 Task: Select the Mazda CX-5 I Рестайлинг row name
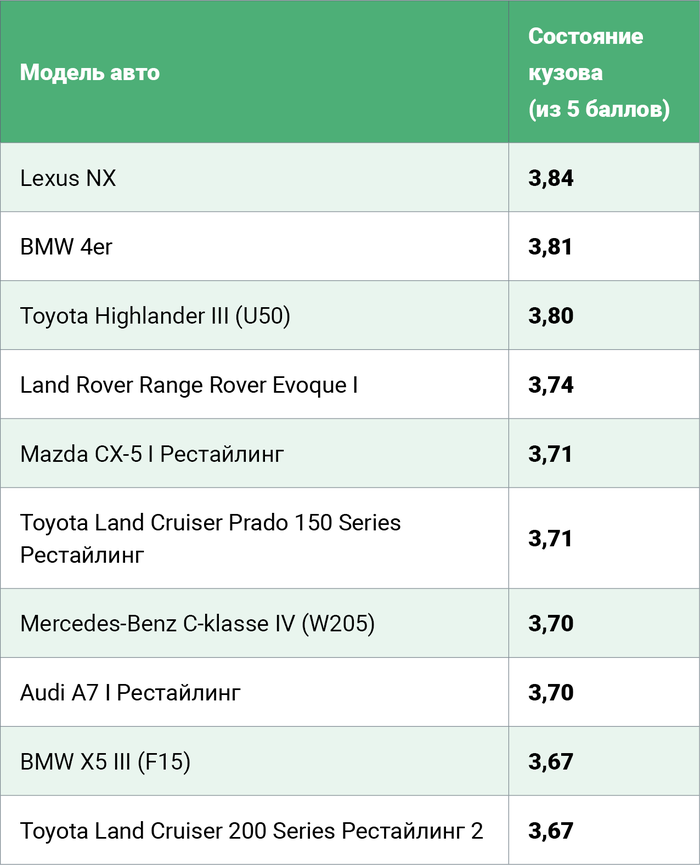(x=152, y=453)
